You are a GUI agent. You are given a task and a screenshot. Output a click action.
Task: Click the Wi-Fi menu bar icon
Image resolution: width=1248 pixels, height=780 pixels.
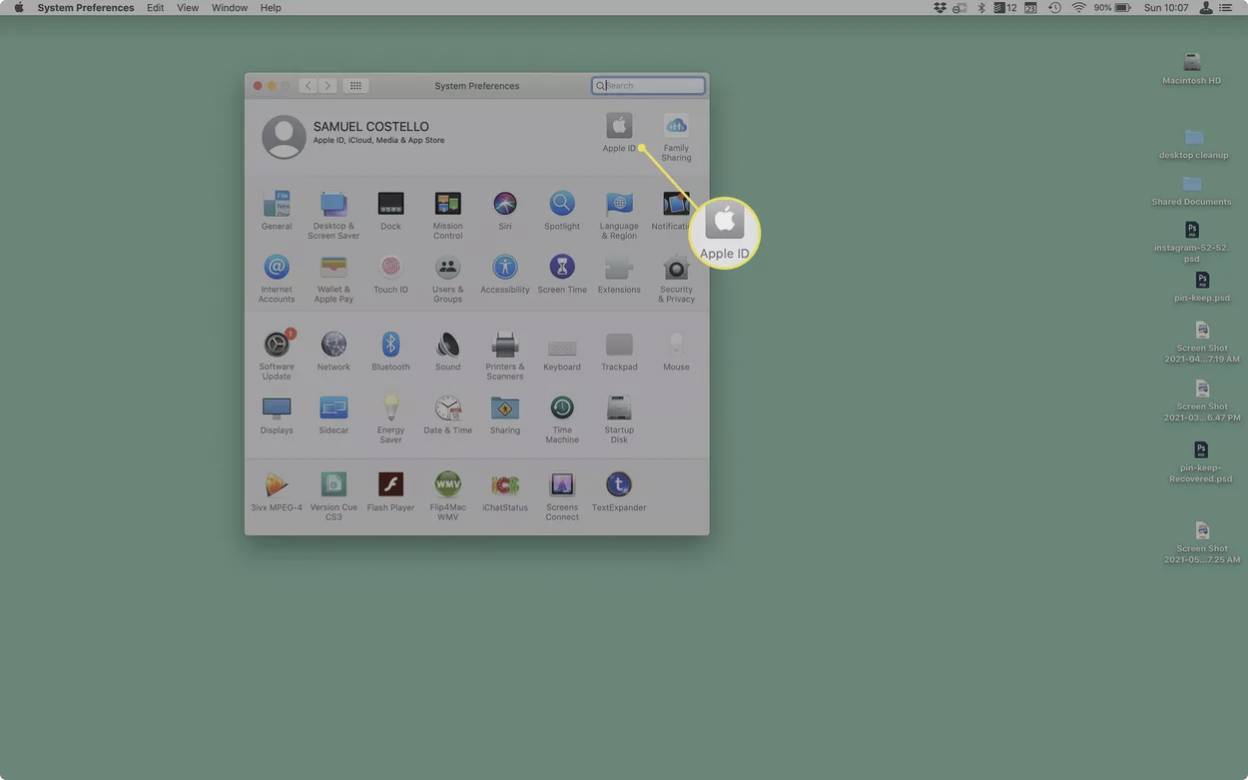pyautogui.click(x=1077, y=7)
